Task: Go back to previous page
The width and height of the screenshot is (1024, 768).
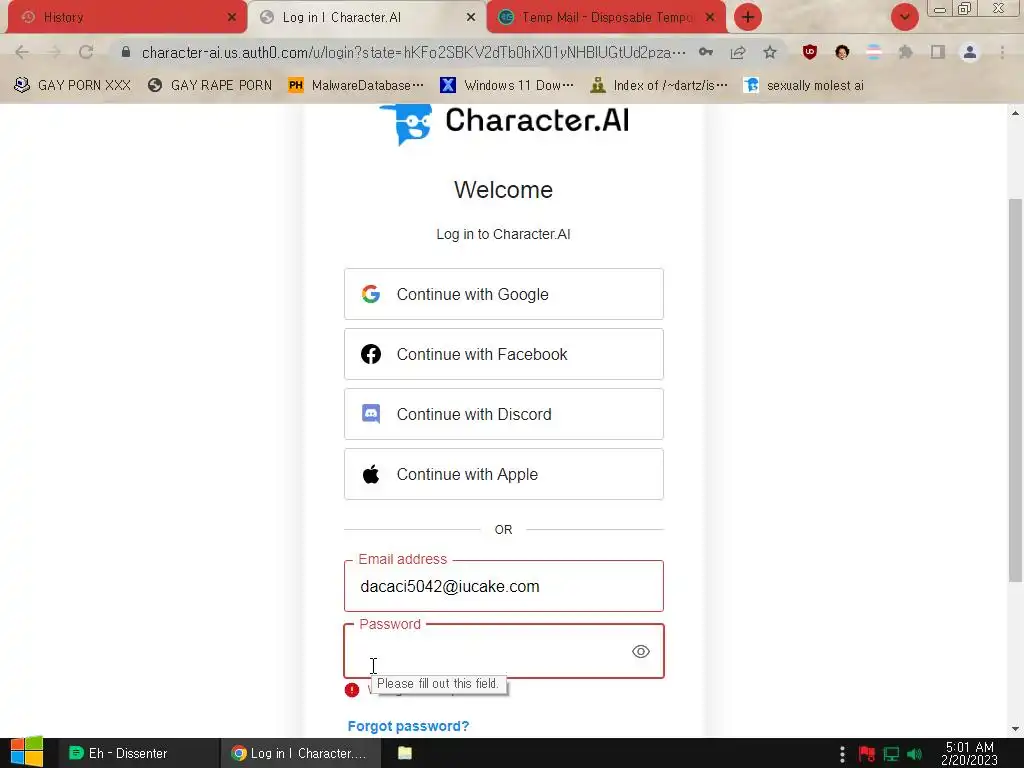Action: 22,52
